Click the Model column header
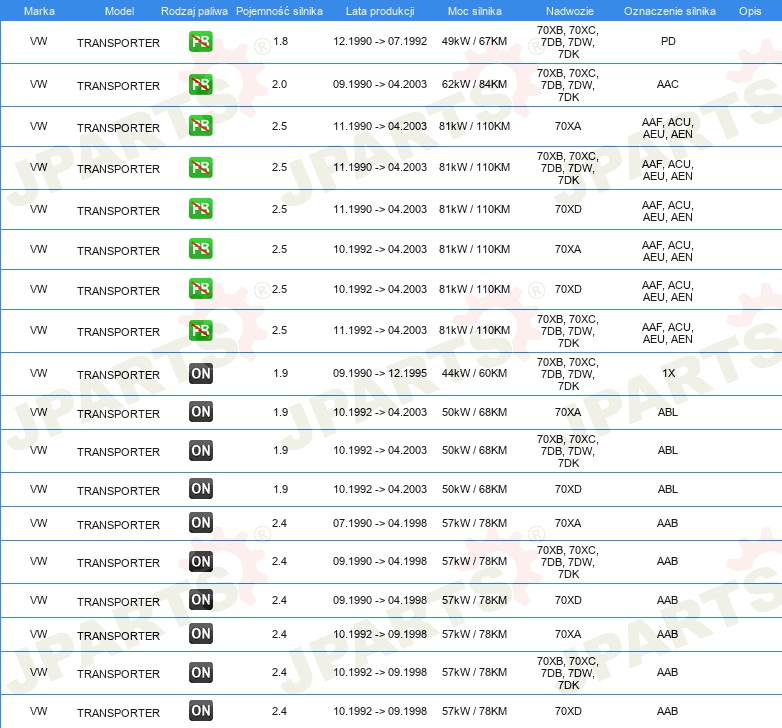The width and height of the screenshot is (782, 728). click(x=119, y=11)
